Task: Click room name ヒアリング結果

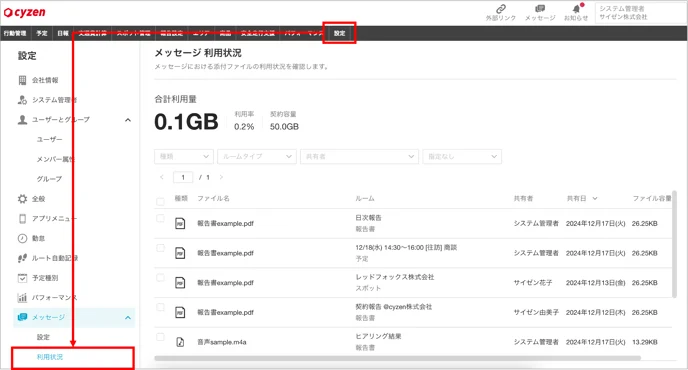Action: tap(378, 336)
